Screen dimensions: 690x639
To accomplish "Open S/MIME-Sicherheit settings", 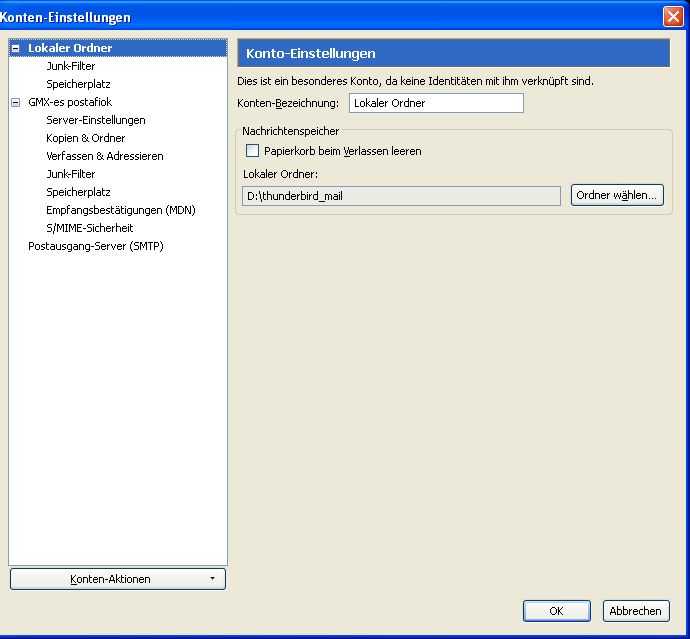I will tap(89, 228).
